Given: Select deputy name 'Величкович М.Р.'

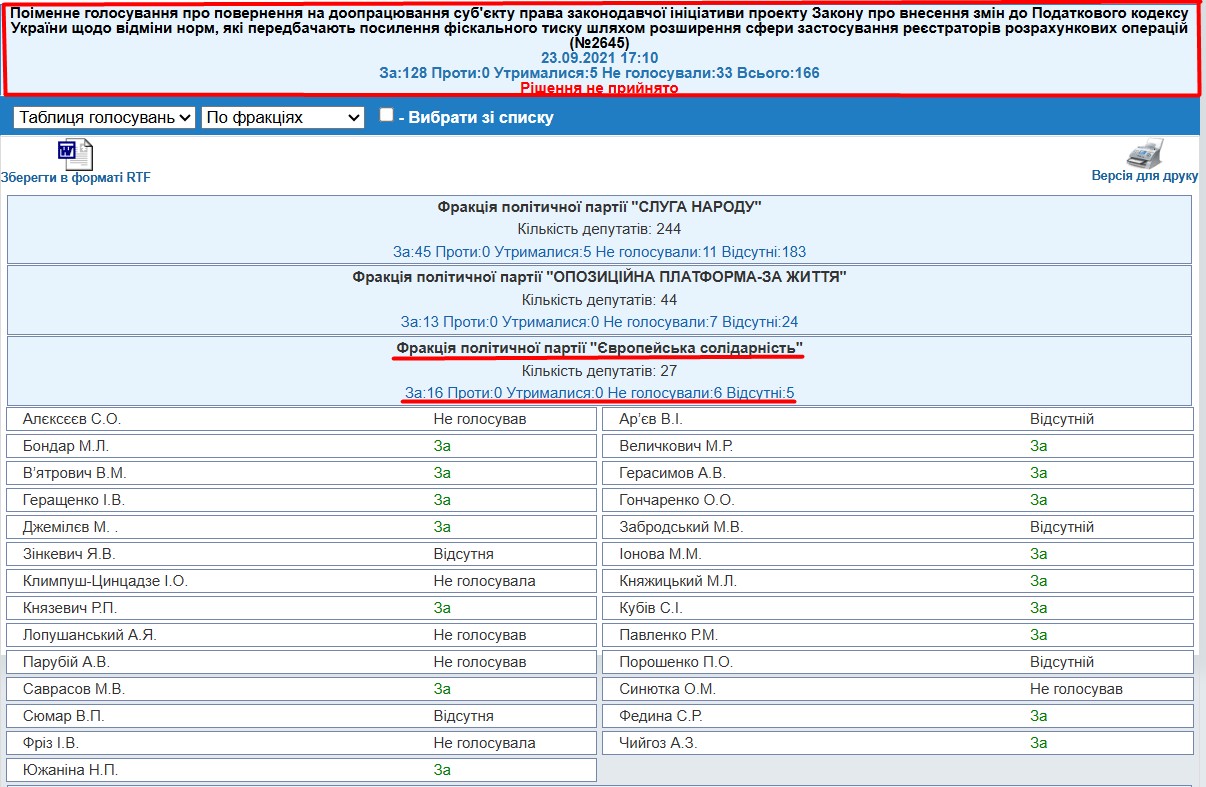Looking at the screenshot, I should point(676,446).
